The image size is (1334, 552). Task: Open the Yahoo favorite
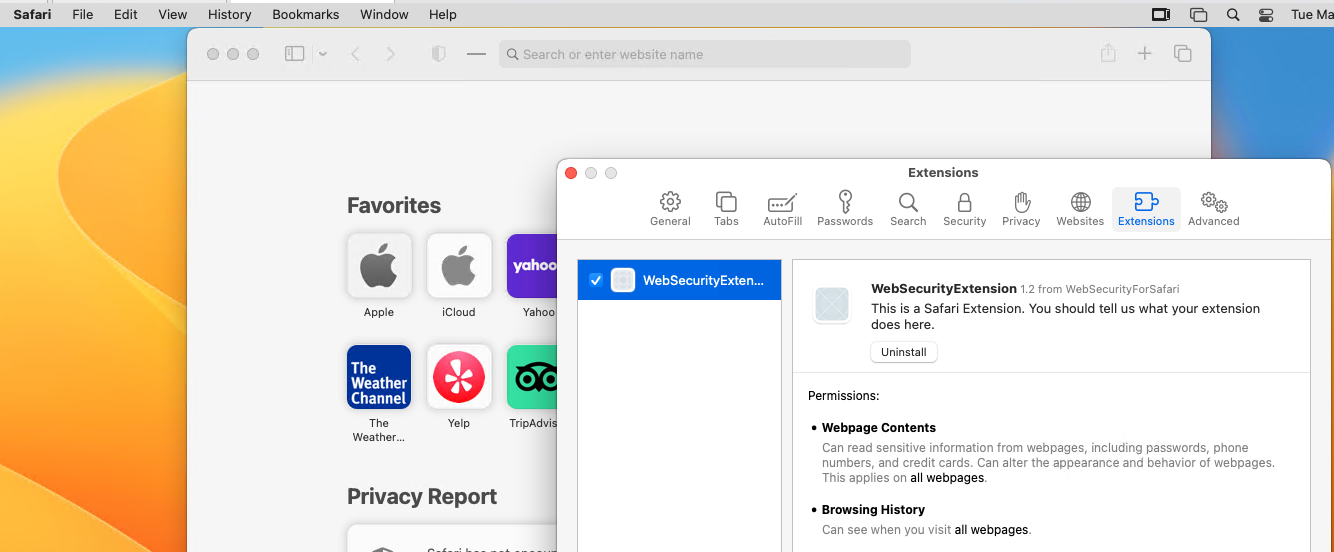(532, 276)
